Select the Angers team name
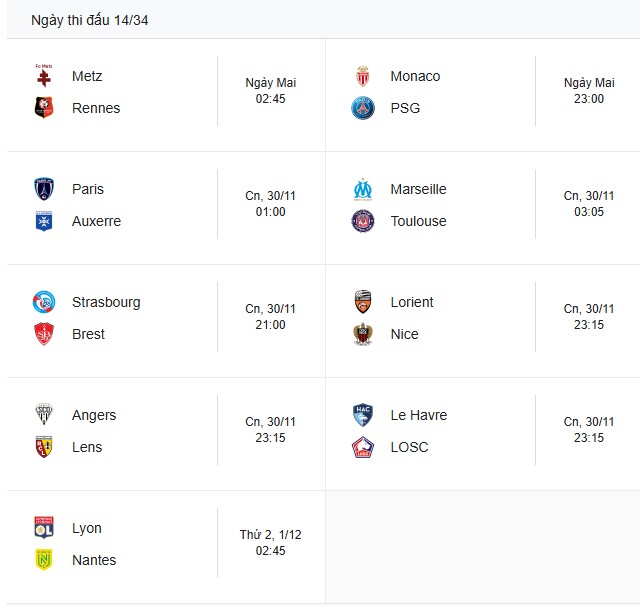The width and height of the screenshot is (640, 606). pos(94,415)
